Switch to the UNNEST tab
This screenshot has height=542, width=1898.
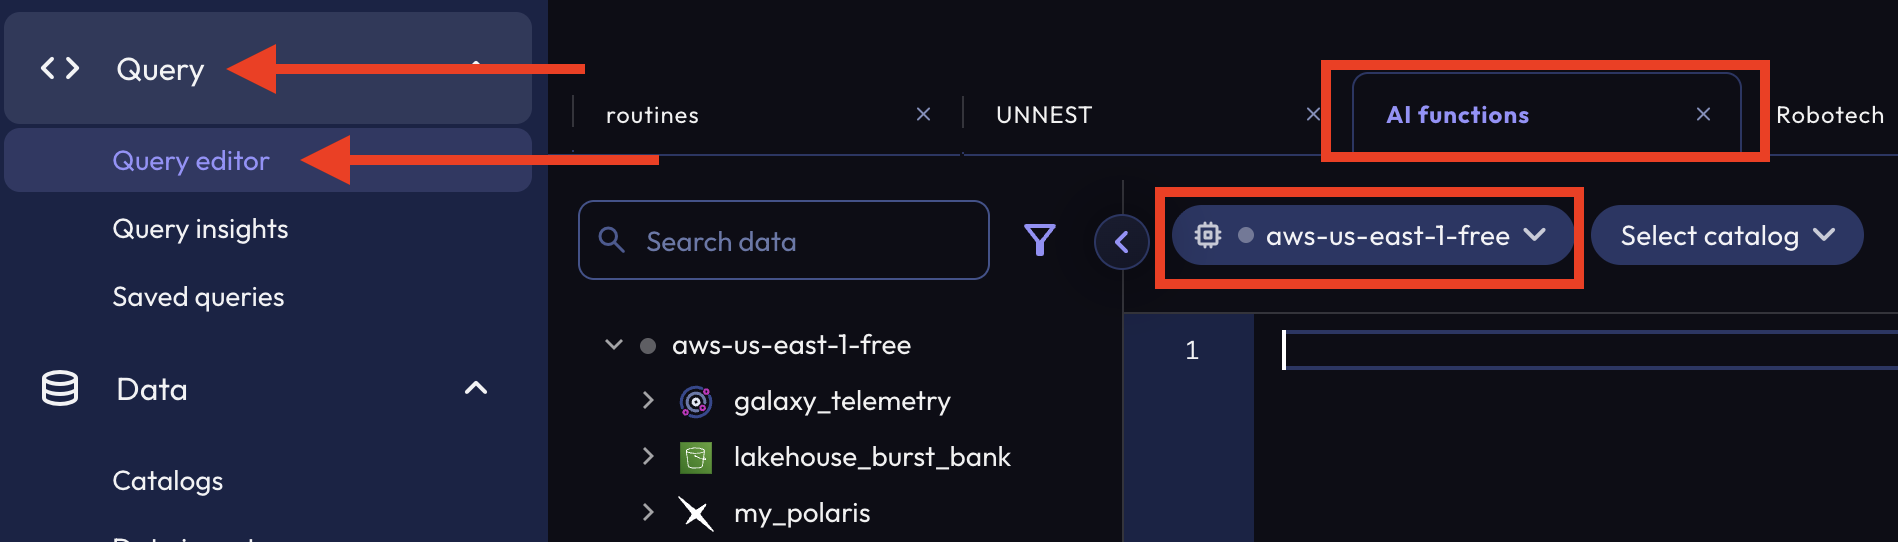1044,115
